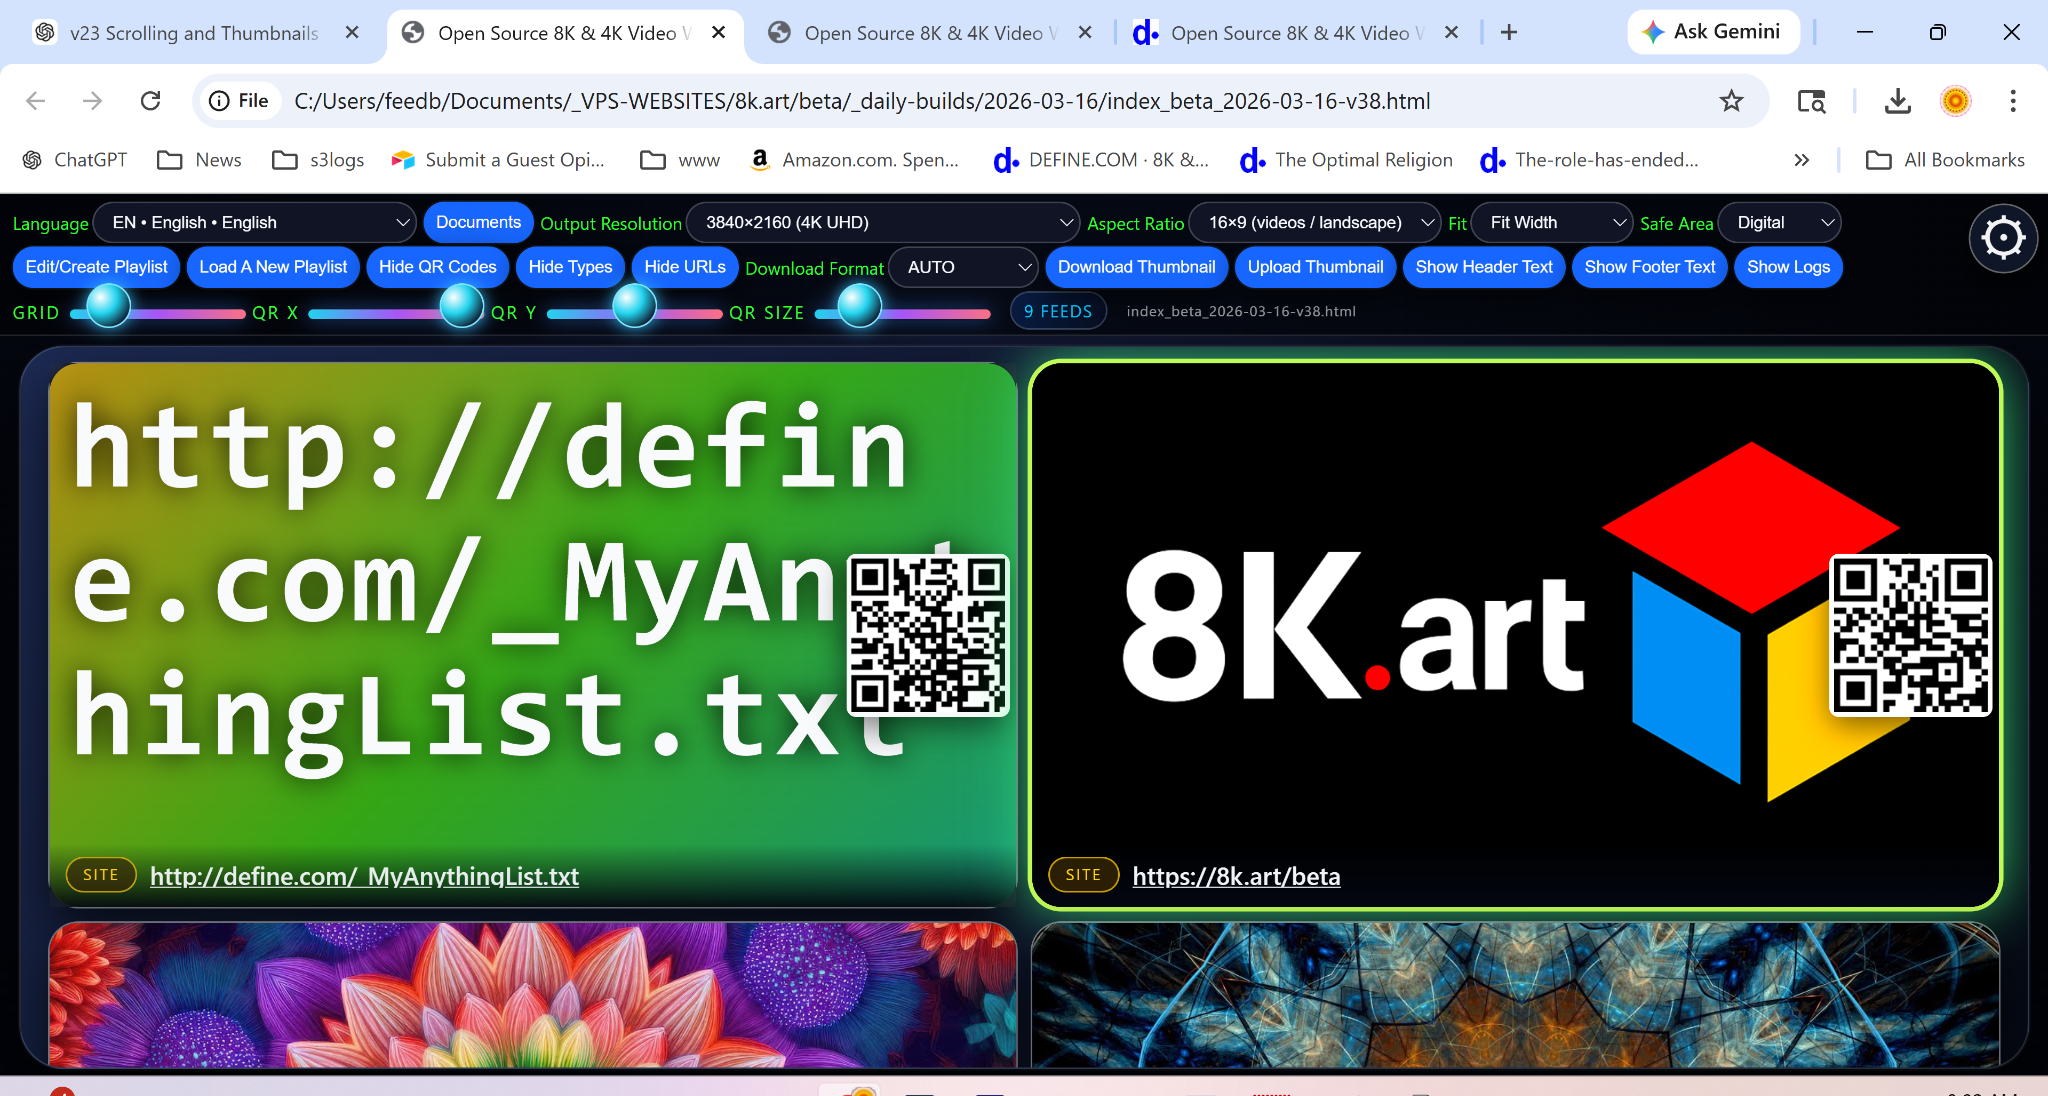
Task: Click Download Thumbnail
Action: pos(1137,267)
